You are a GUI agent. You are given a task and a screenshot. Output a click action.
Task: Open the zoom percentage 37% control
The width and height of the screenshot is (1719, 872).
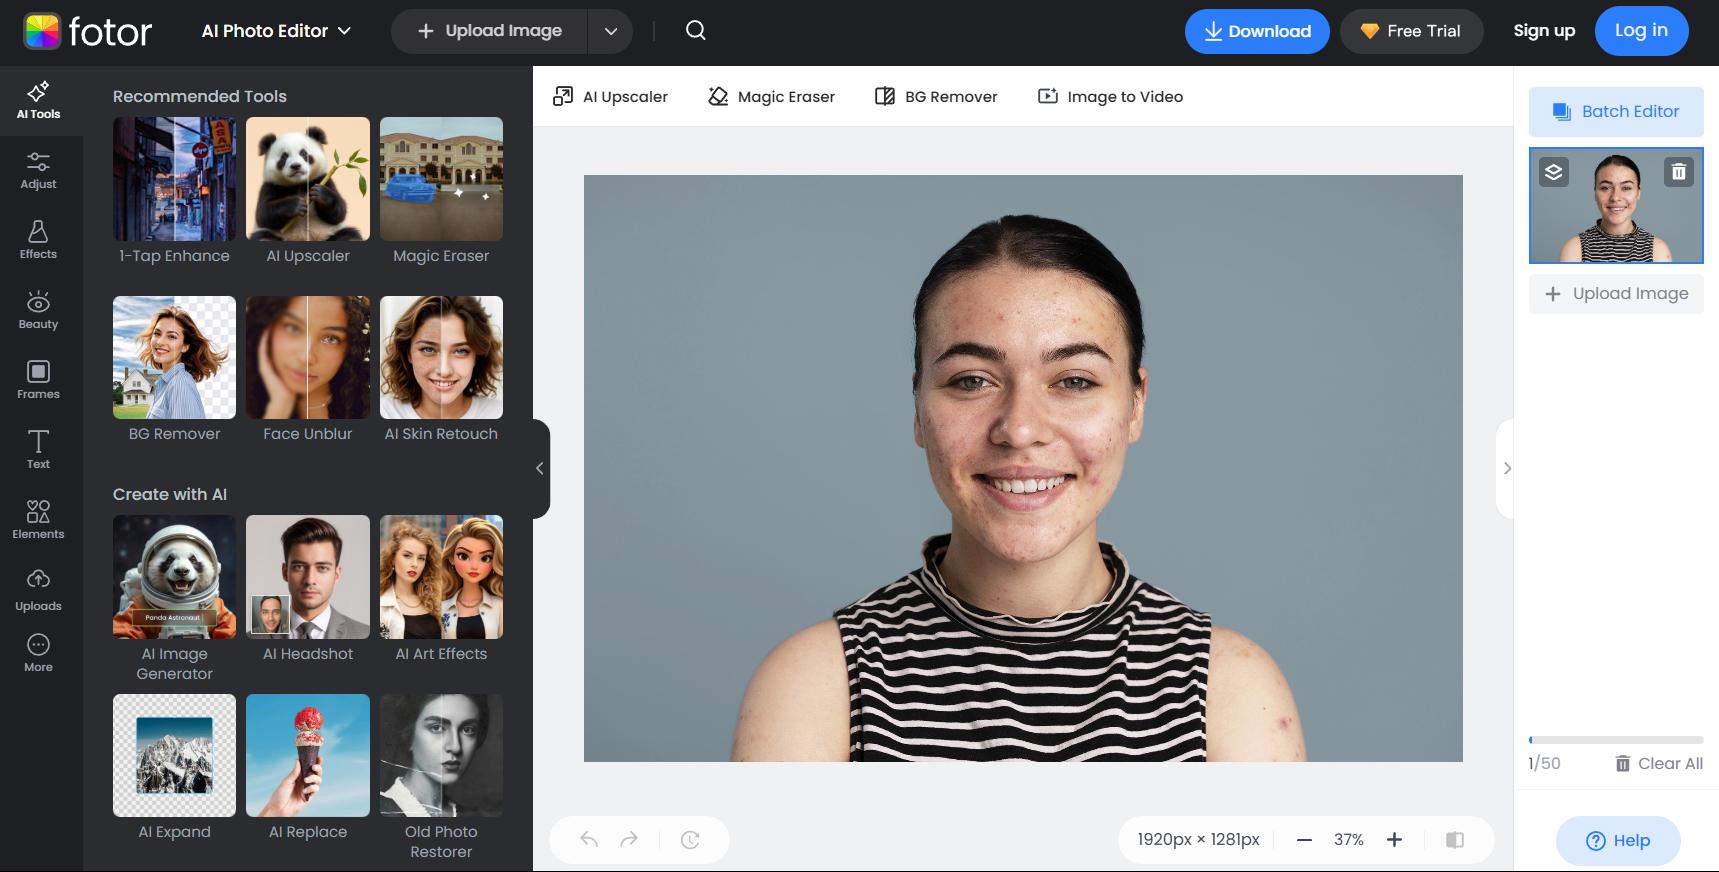1349,840
